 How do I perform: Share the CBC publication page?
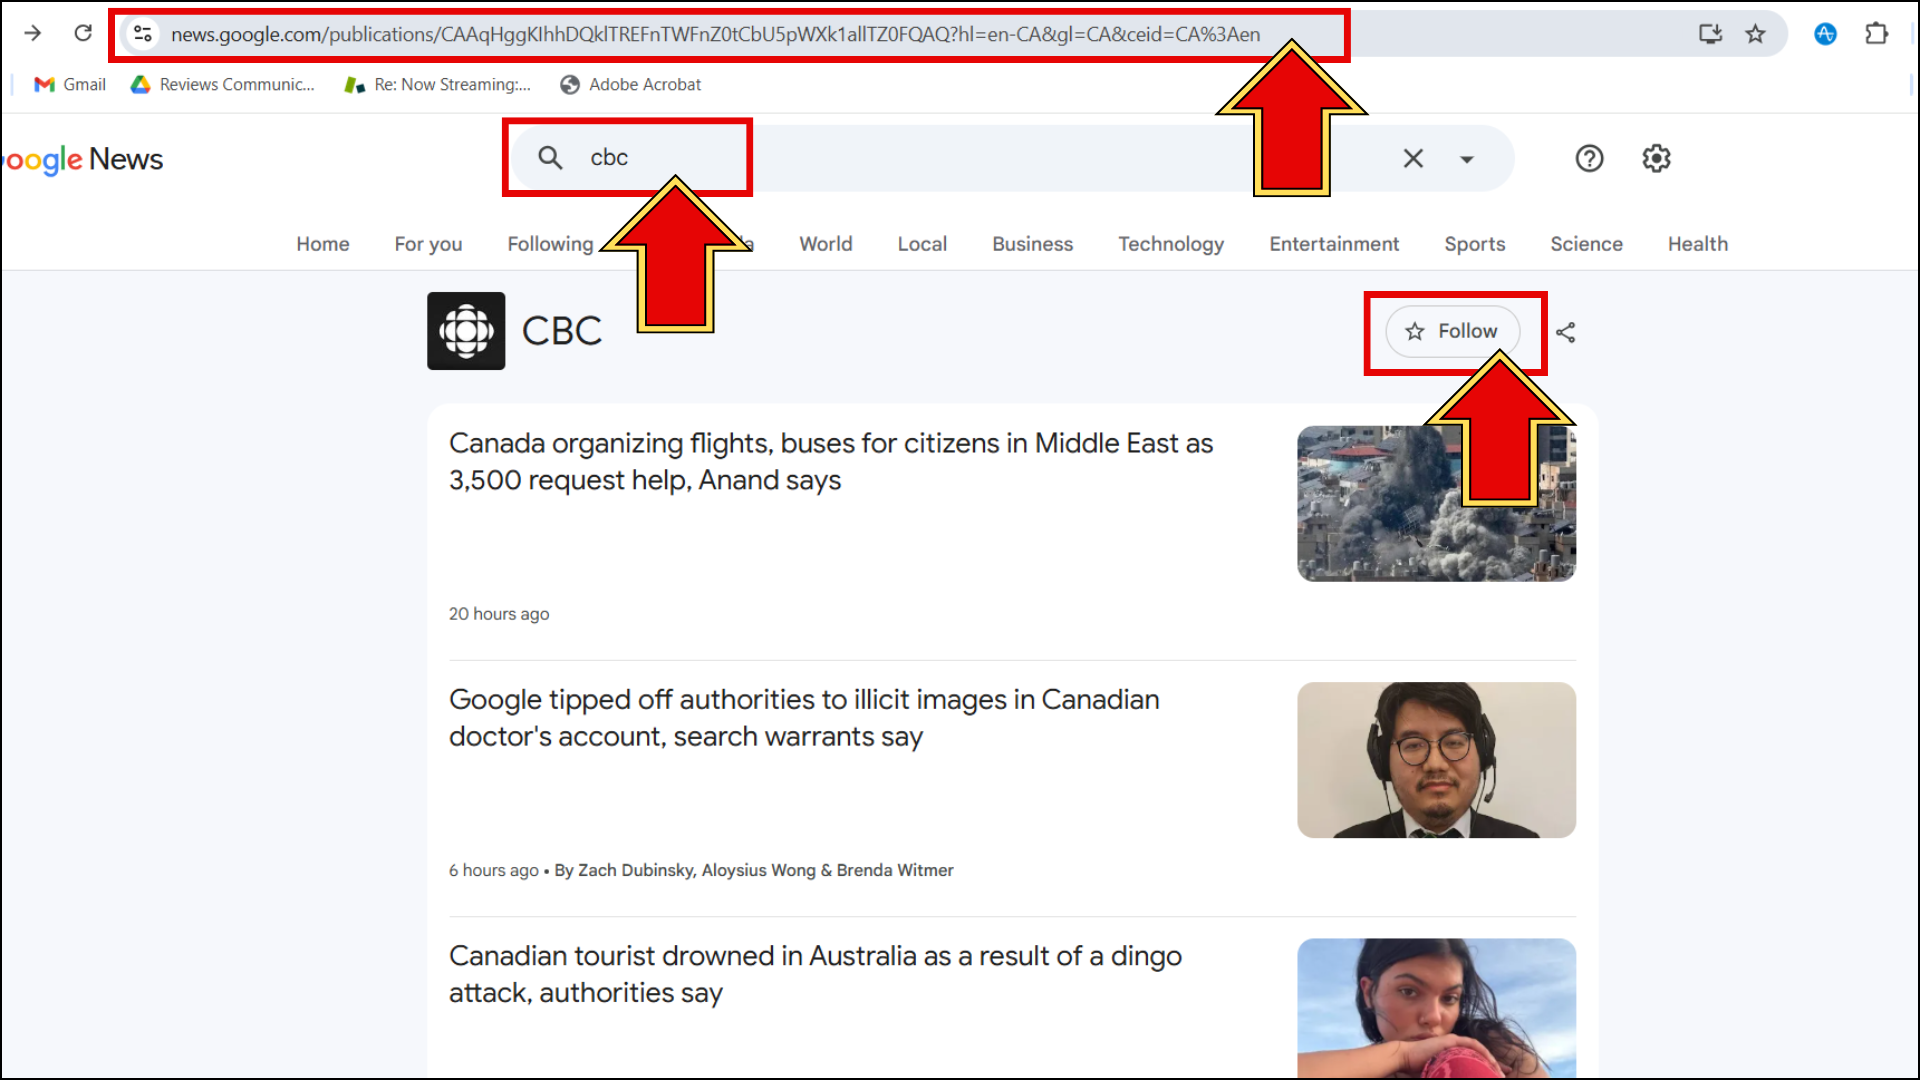[x=1565, y=332]
